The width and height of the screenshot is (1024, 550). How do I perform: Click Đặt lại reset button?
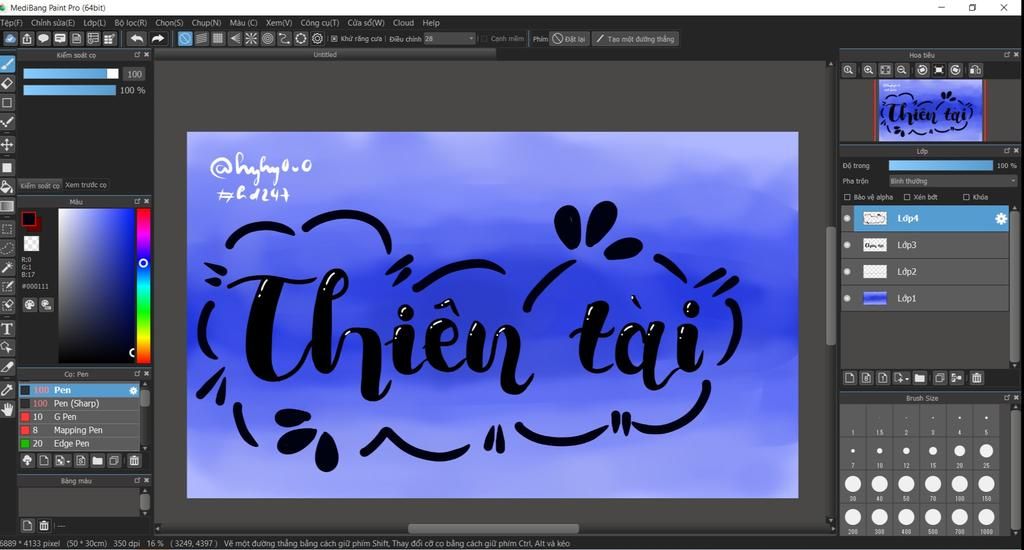tap(569, 39)
